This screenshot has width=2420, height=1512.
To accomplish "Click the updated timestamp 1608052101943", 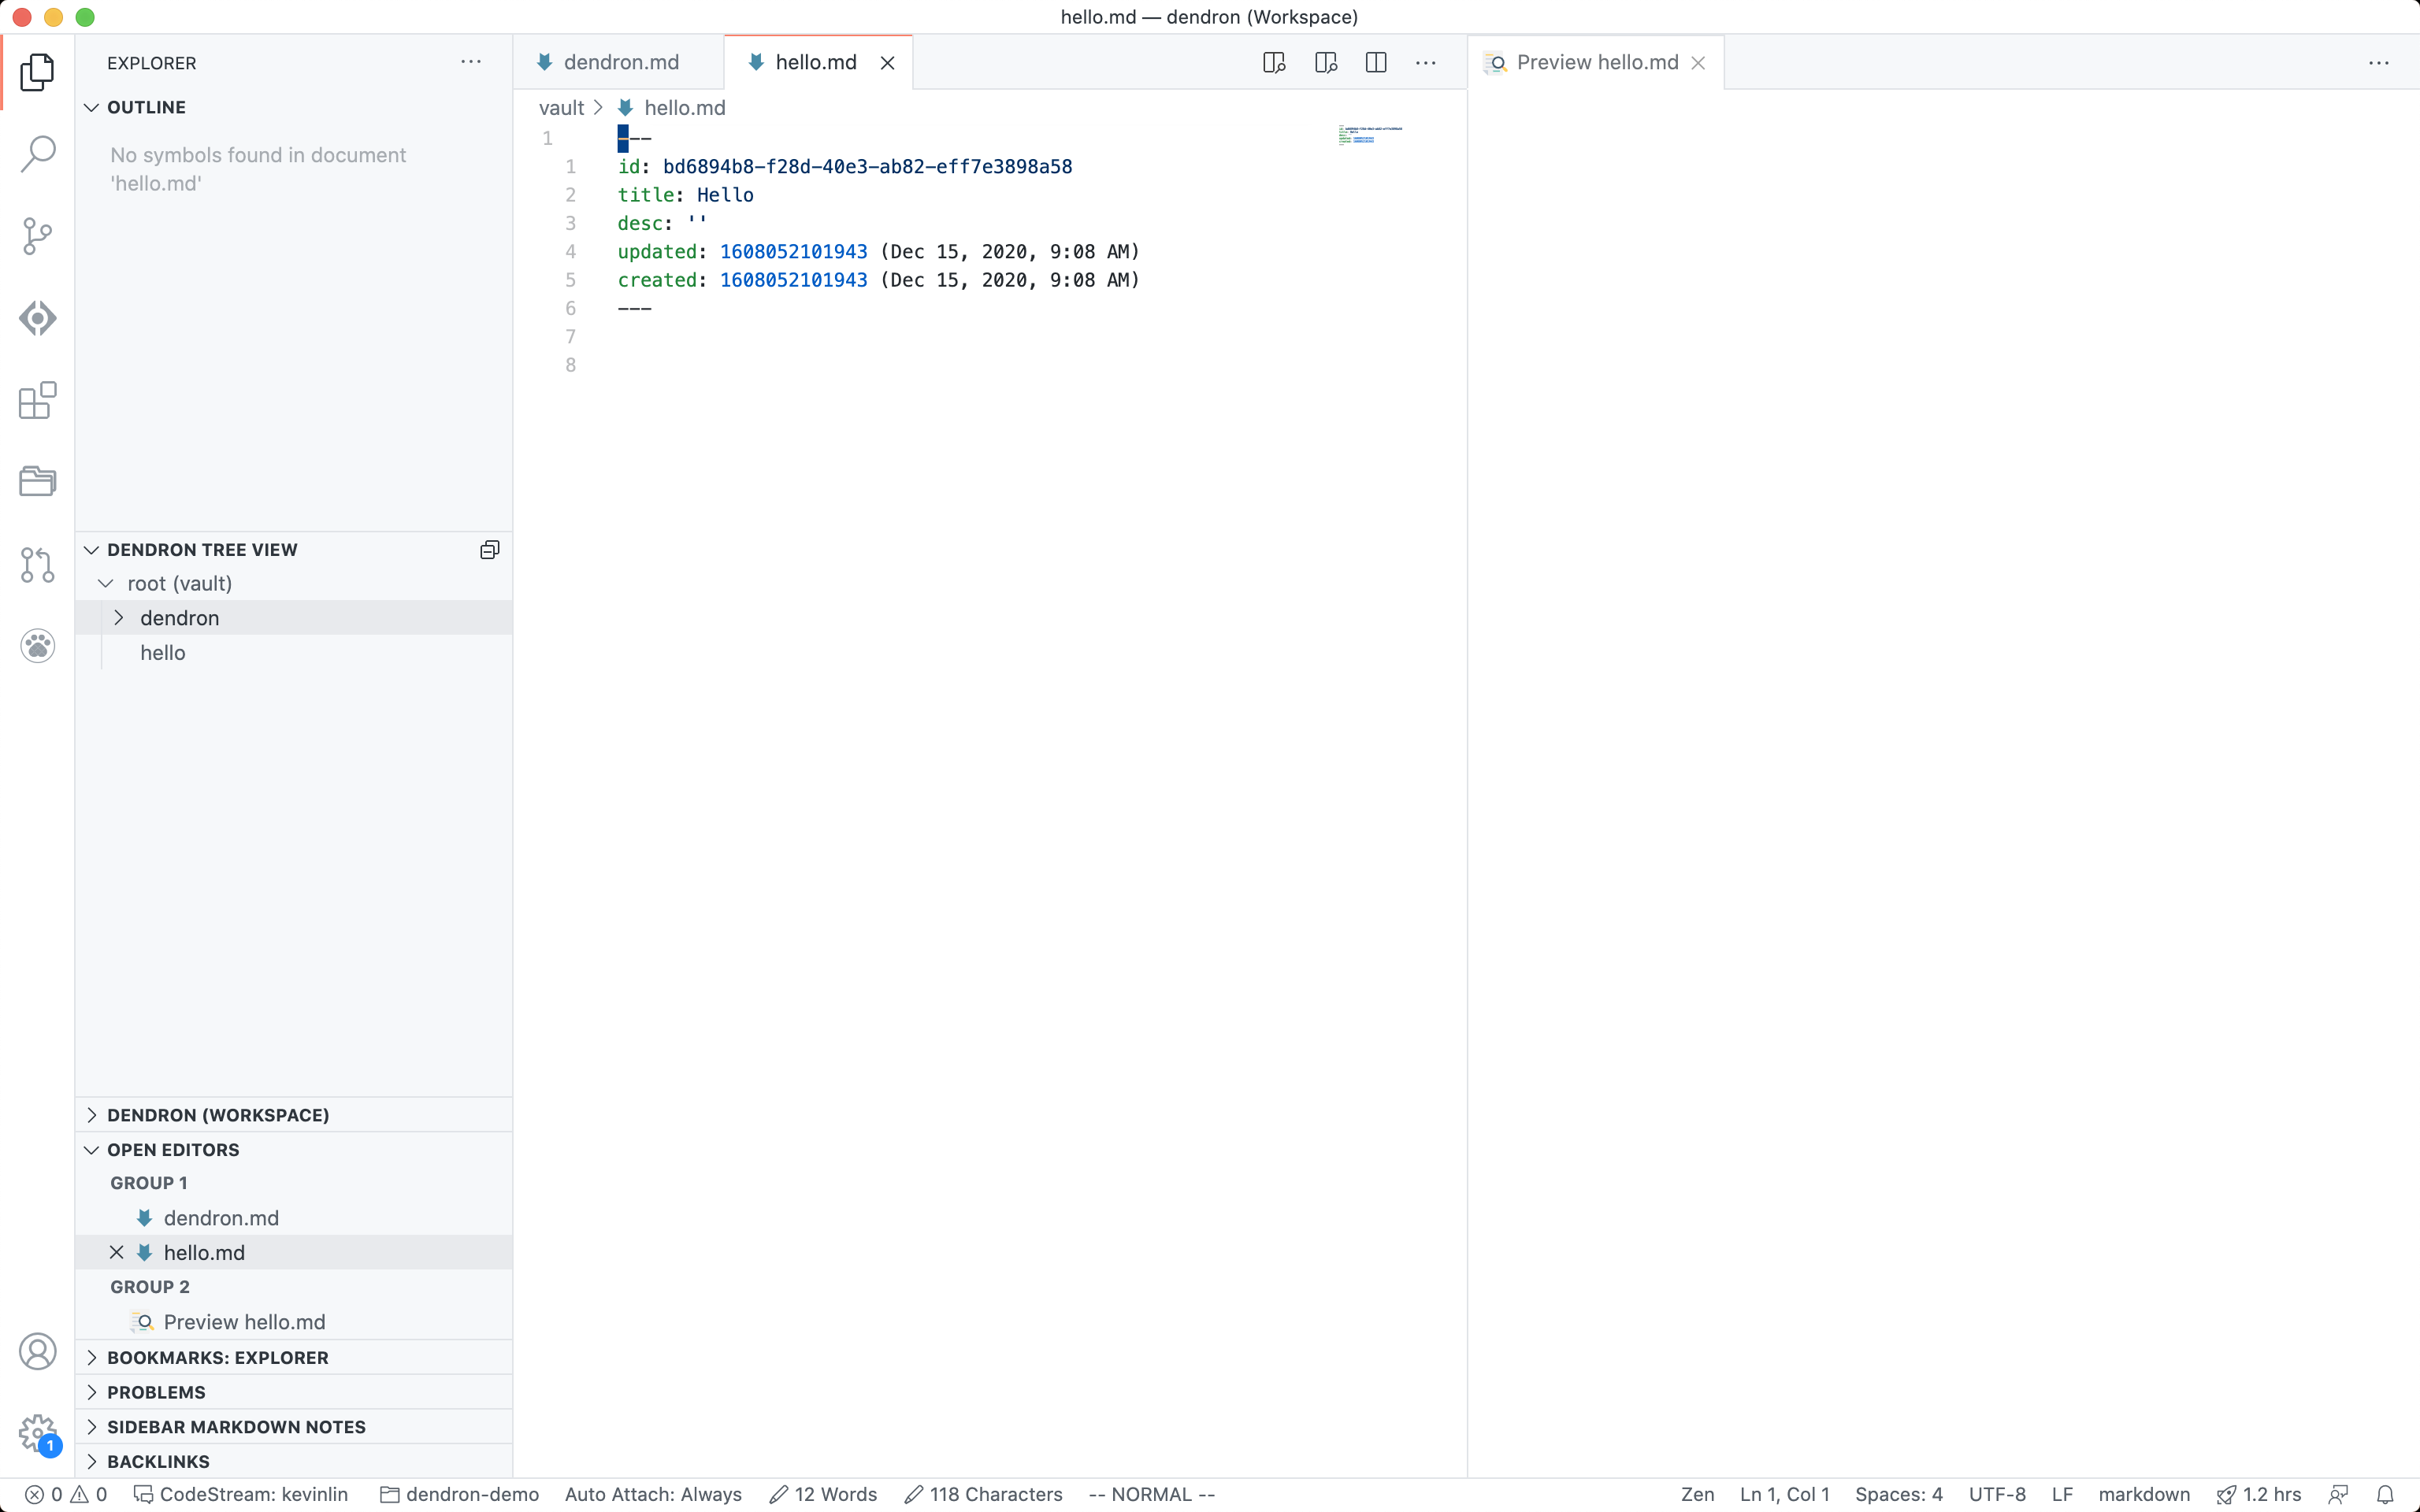I will (x=793, y=251).
